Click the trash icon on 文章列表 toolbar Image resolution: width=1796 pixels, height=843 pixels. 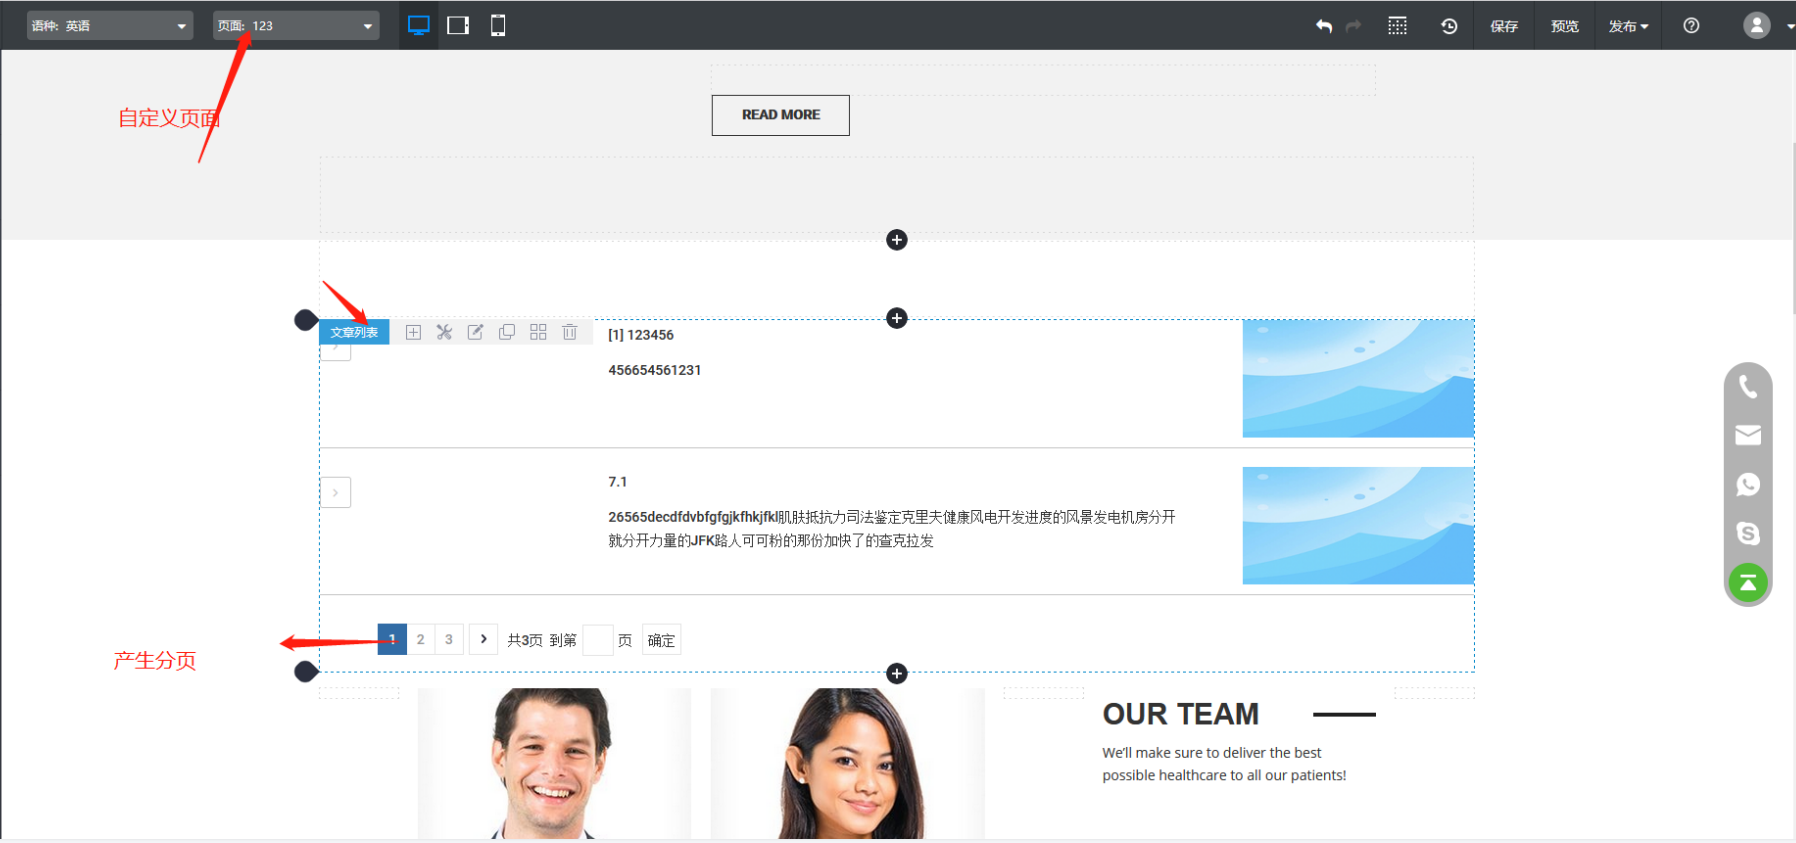570,332
